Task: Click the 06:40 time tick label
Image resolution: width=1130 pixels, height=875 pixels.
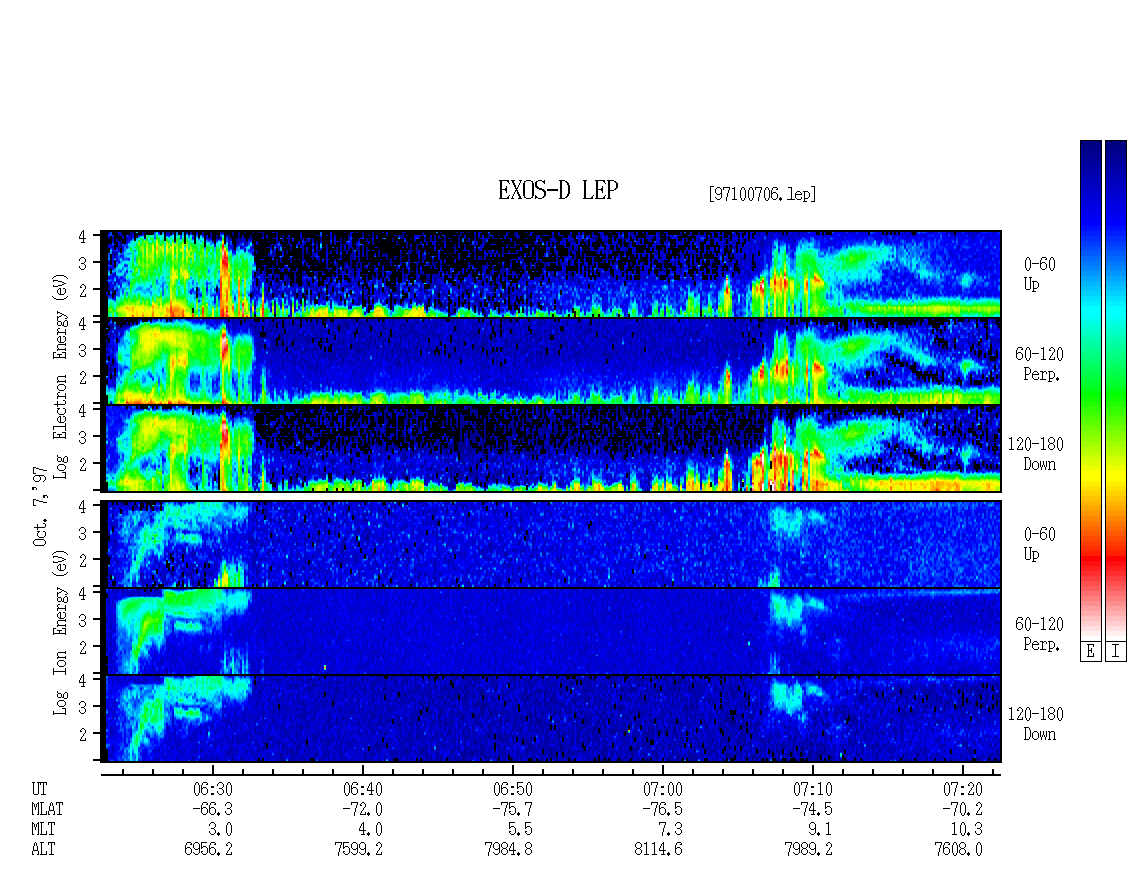Action: pos(362,789)
